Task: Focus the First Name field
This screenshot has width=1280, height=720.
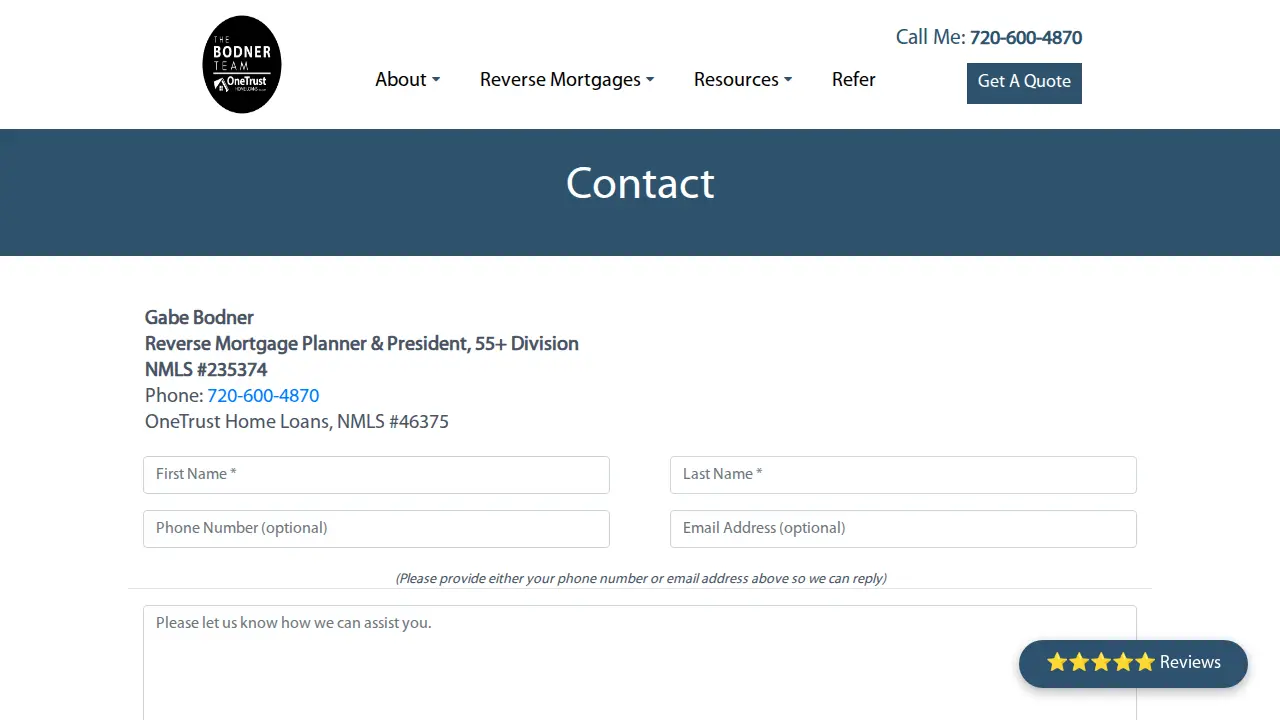Action: point(376,475)
